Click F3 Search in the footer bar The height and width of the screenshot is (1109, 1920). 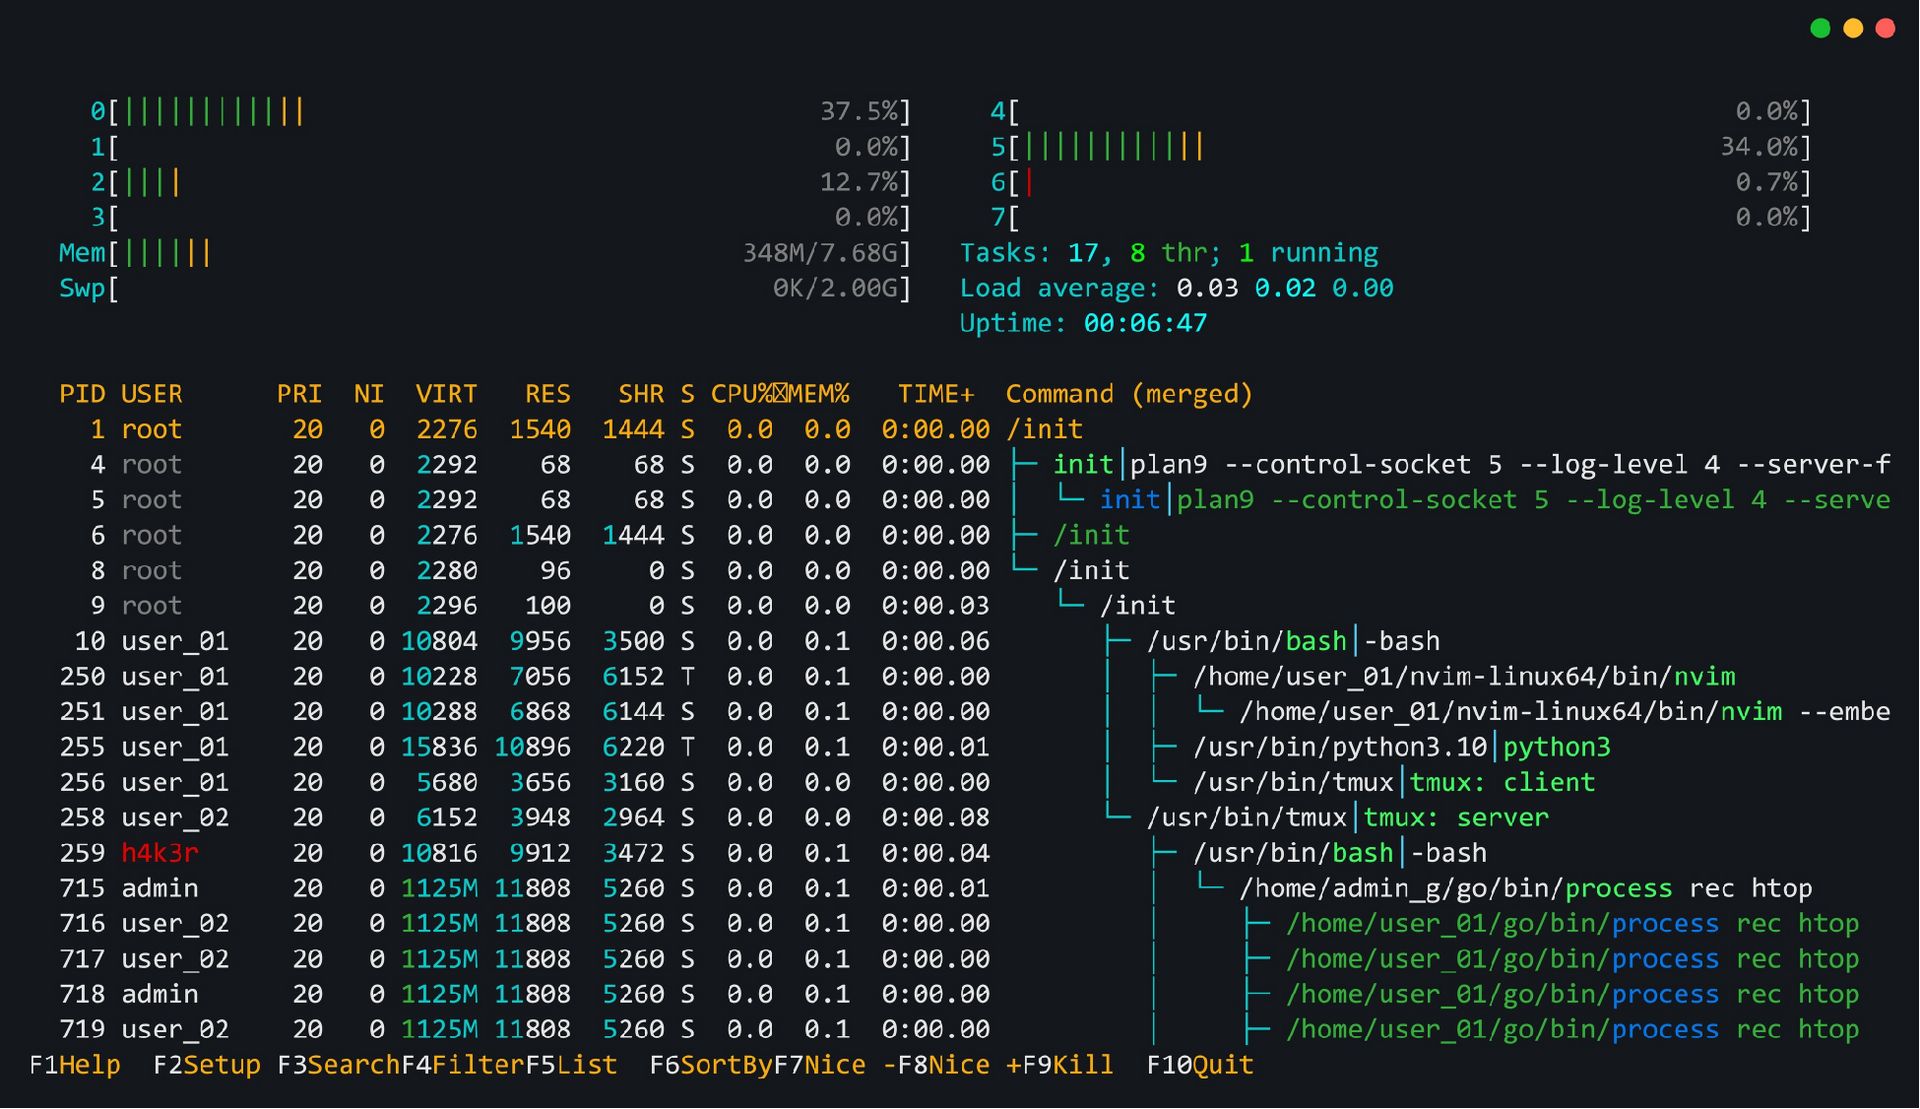point(338,1065)
